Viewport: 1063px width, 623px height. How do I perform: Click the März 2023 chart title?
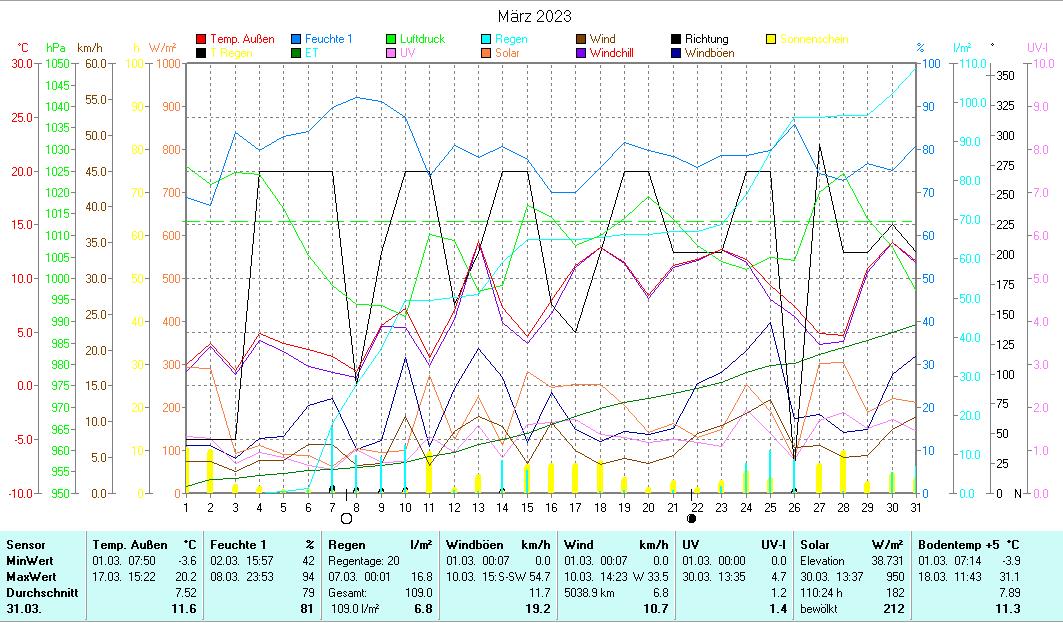pyautogui.click(x=535, y=16)
